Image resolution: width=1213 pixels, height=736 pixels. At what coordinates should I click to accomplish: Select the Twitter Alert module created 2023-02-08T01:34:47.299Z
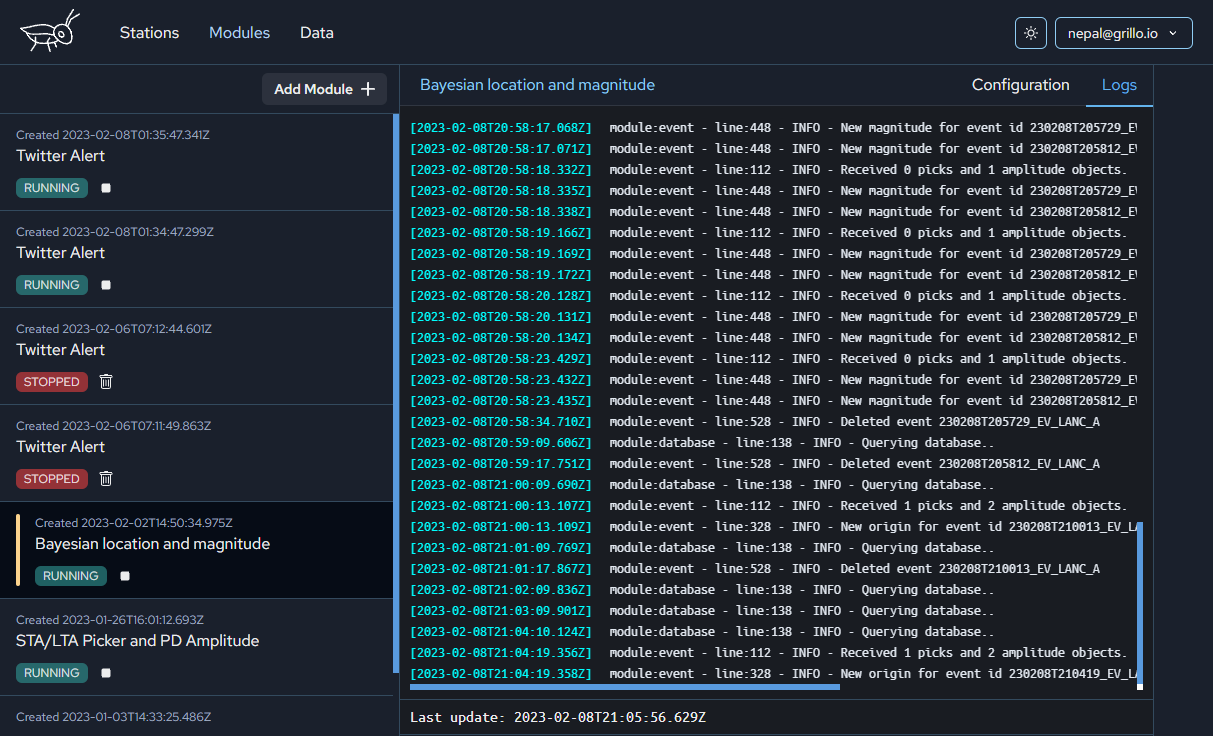196,259
